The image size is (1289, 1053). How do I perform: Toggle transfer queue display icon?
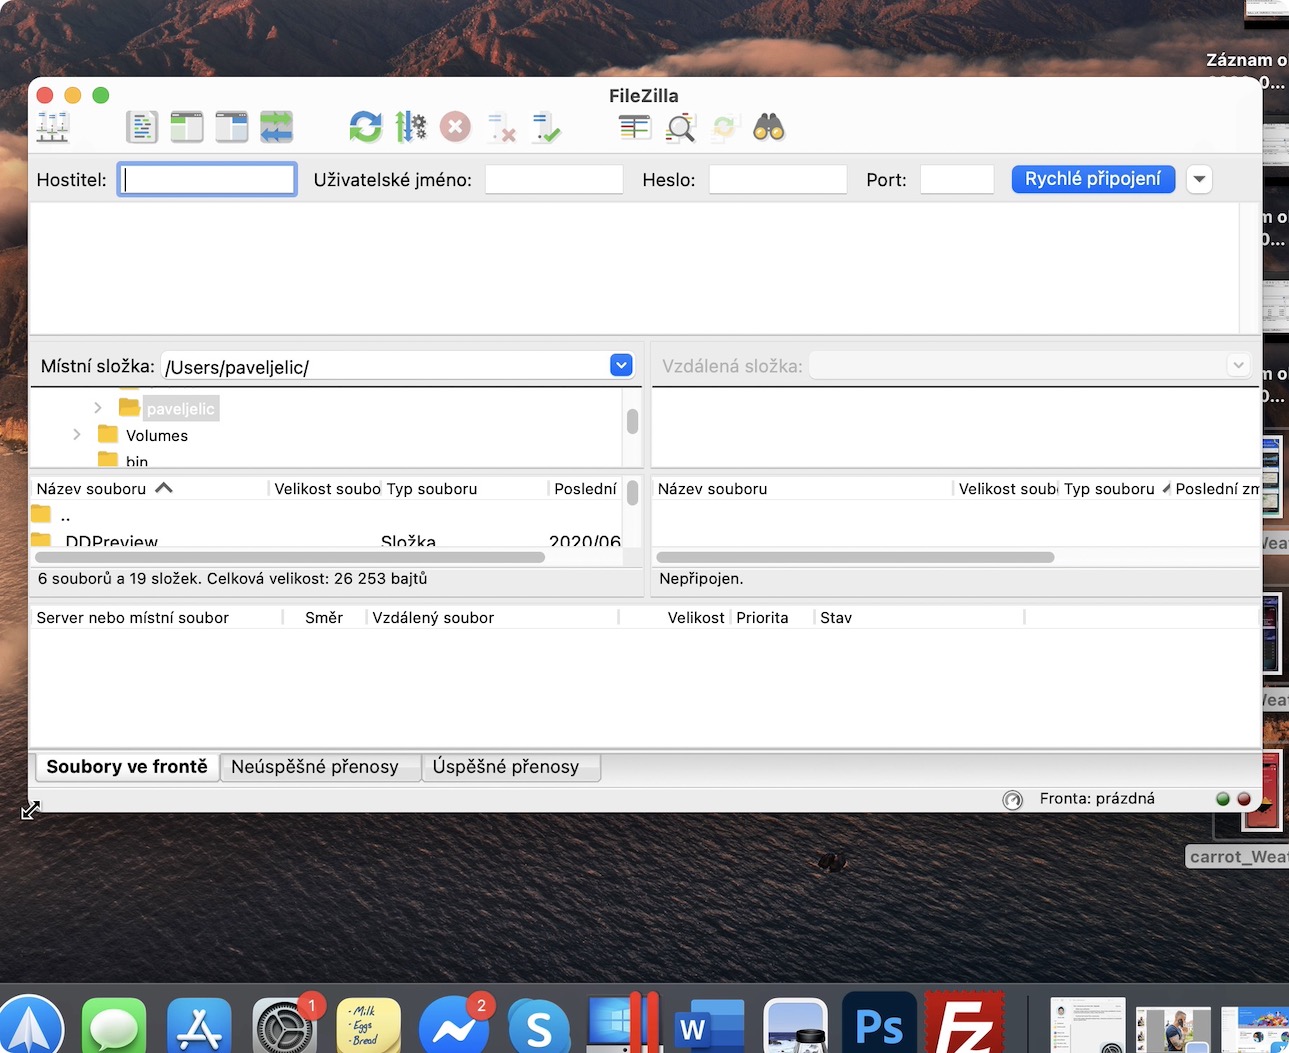click(x=277, y=127)
